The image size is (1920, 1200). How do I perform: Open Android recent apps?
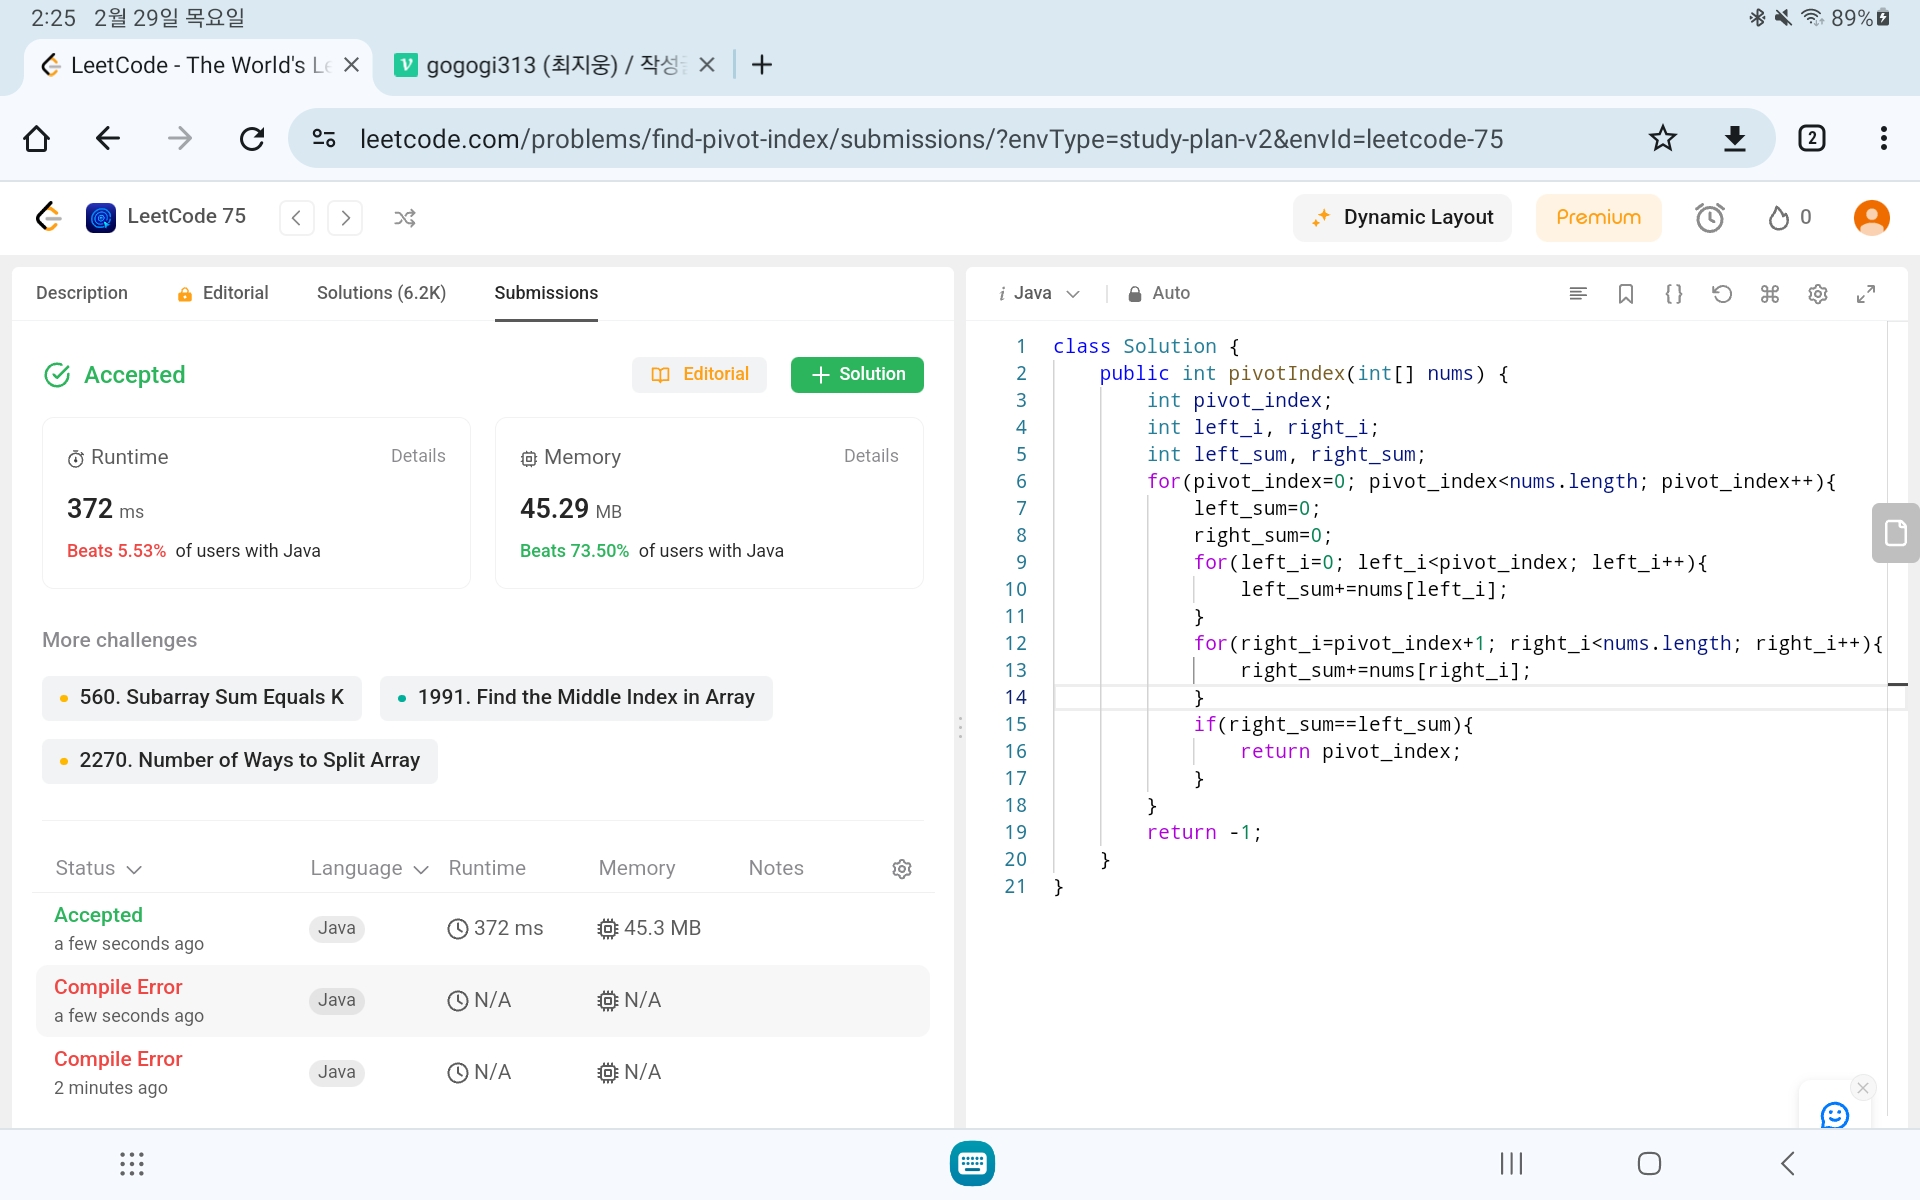click(1511, 1164)
